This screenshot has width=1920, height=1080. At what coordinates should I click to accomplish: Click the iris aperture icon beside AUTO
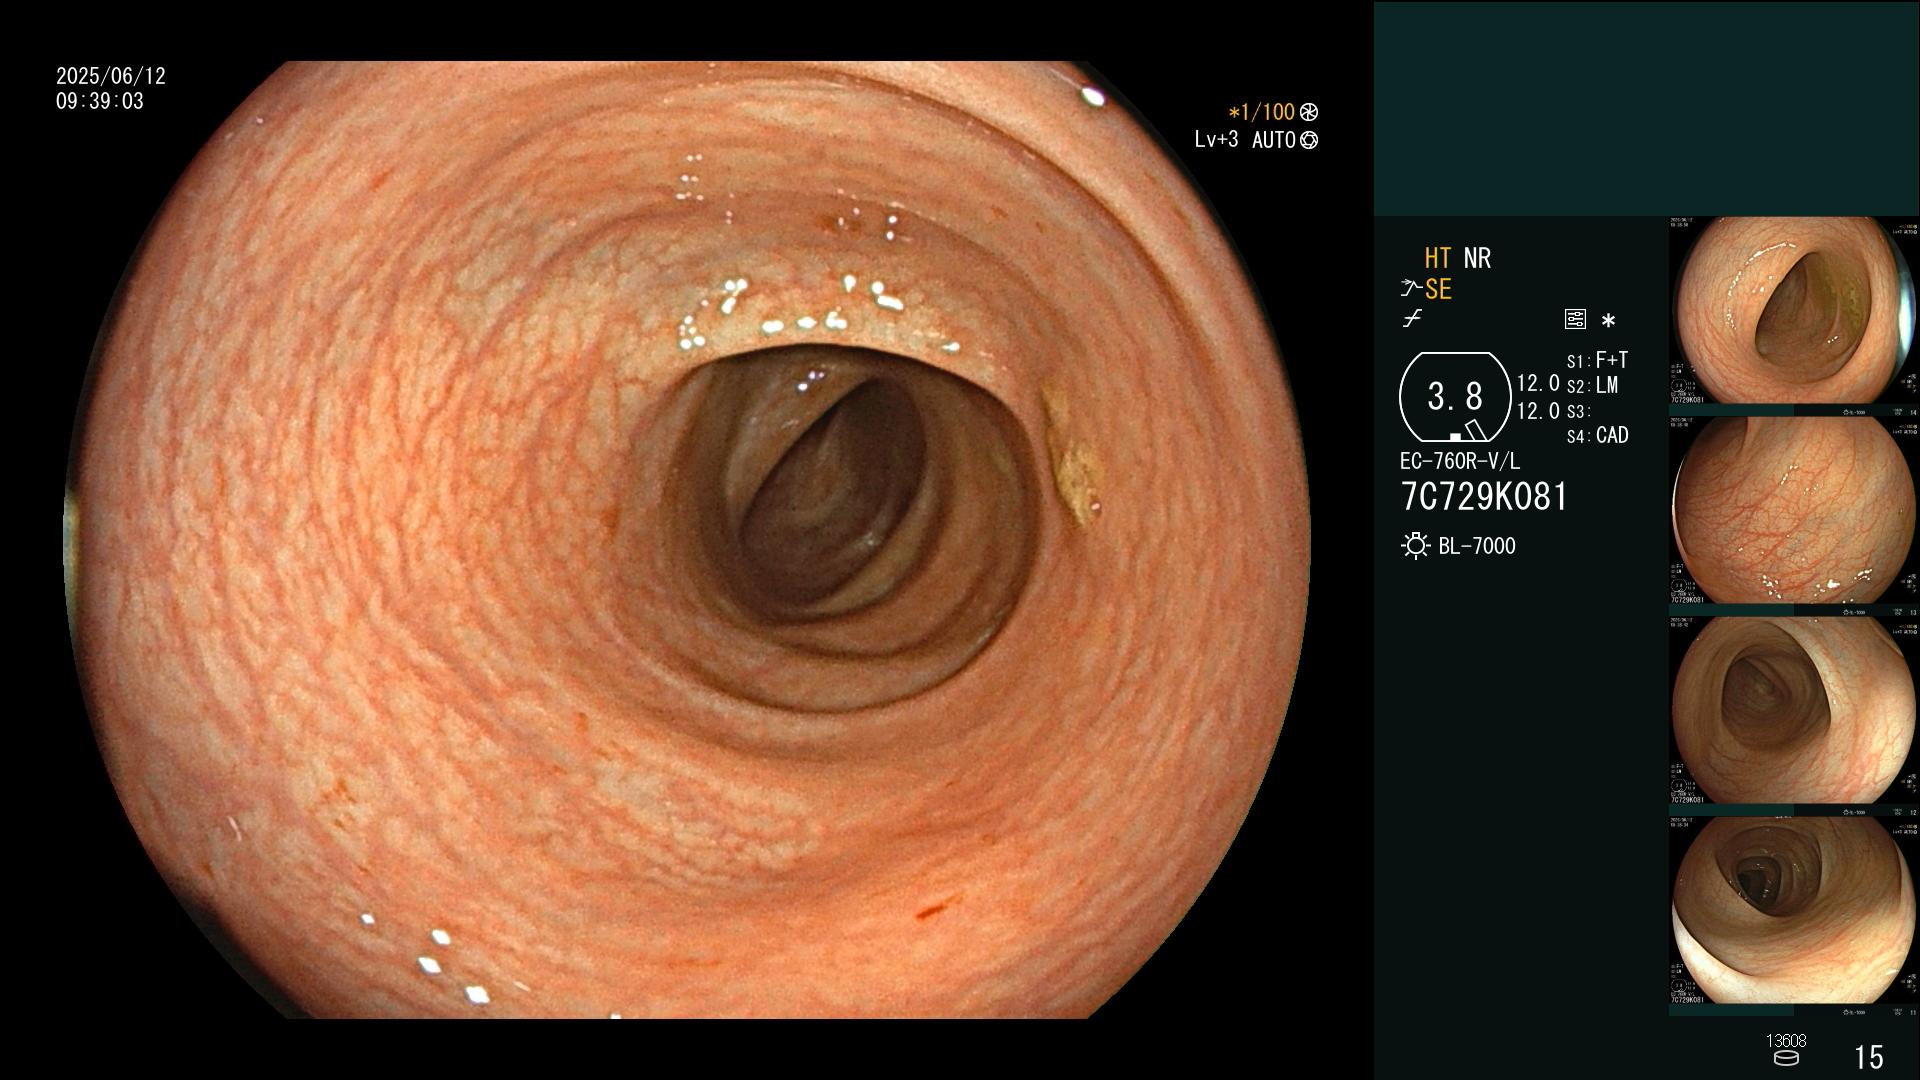1309,140
